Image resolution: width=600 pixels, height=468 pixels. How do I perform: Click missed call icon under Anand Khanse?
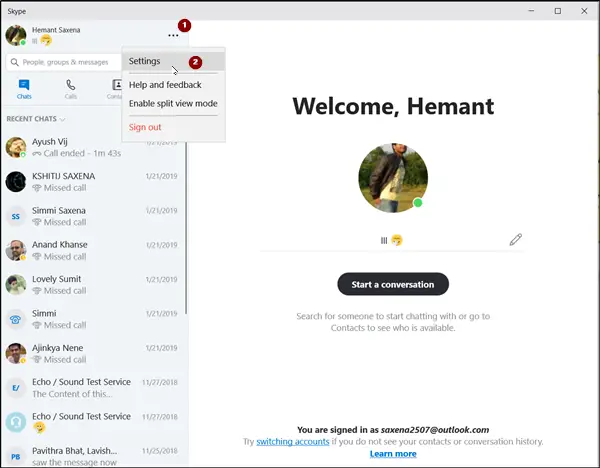37,256
